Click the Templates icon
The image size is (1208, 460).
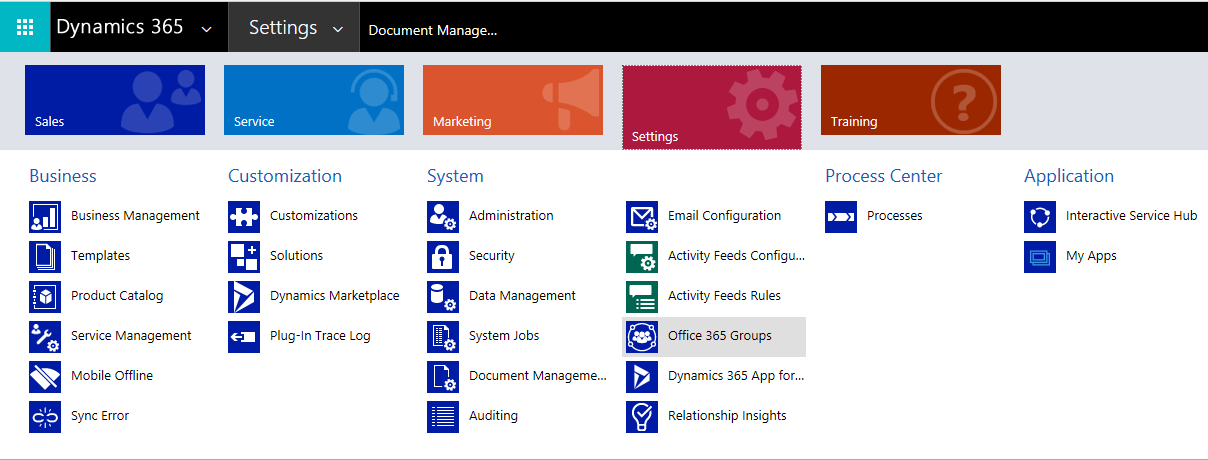click(x=45, y=256)
